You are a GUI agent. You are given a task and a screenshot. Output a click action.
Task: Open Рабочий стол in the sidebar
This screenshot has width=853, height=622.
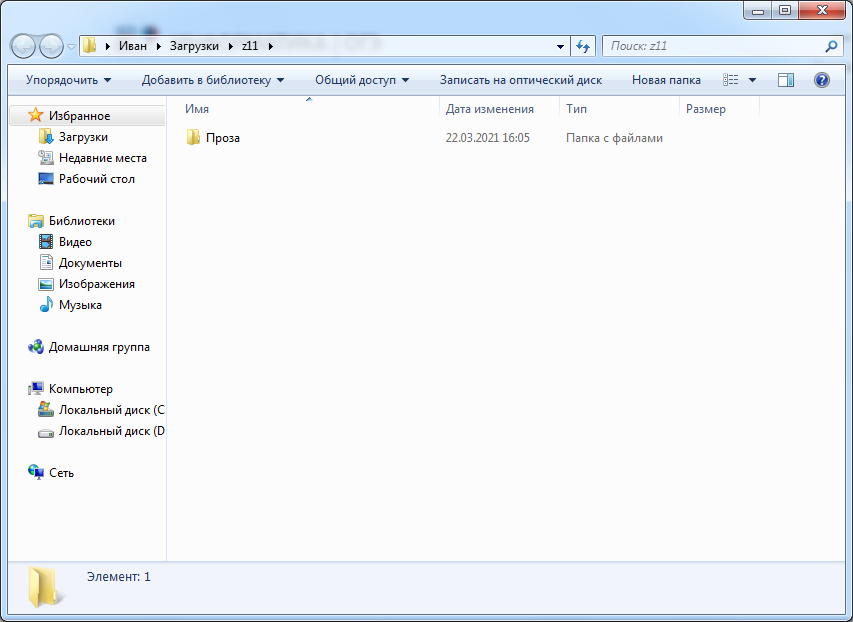97,178
